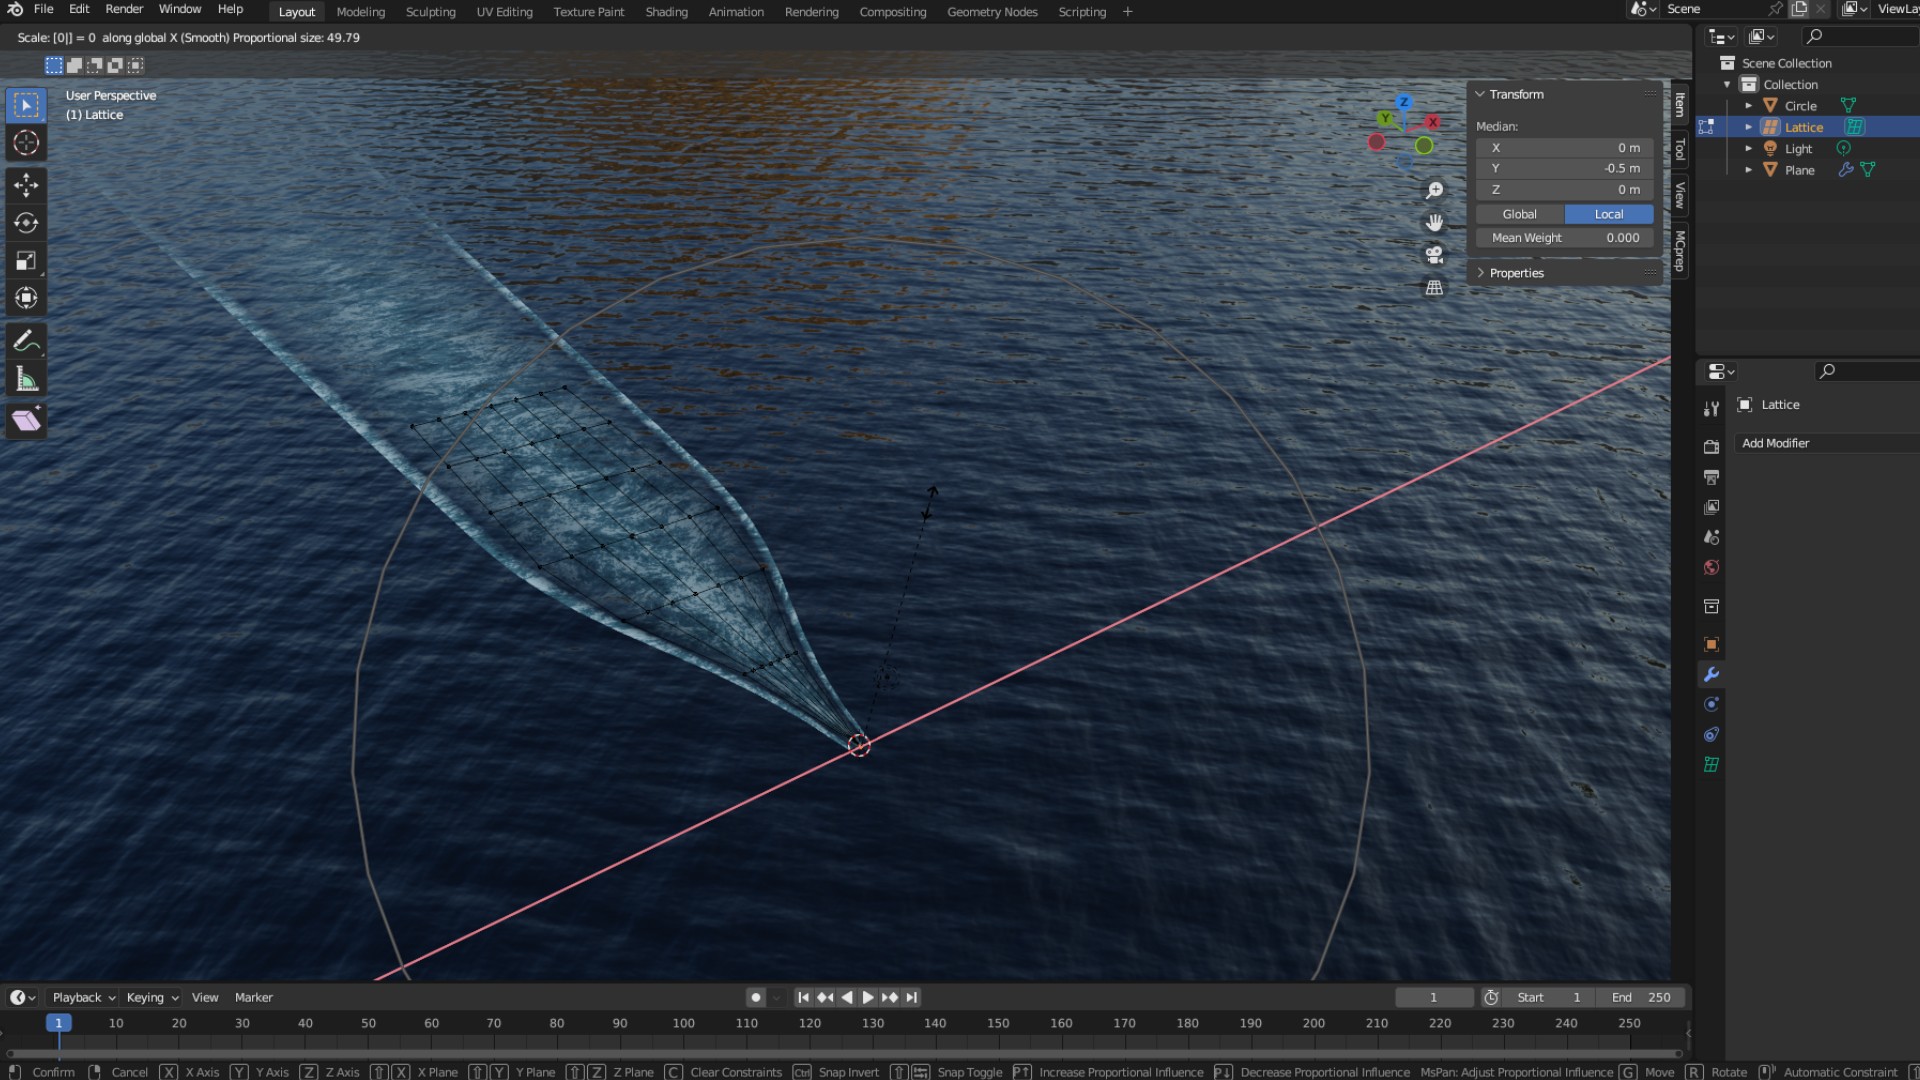This screenshot has height=1080, width=1920.
Task: Switch transform orientation to Global
Action: 1519,214
